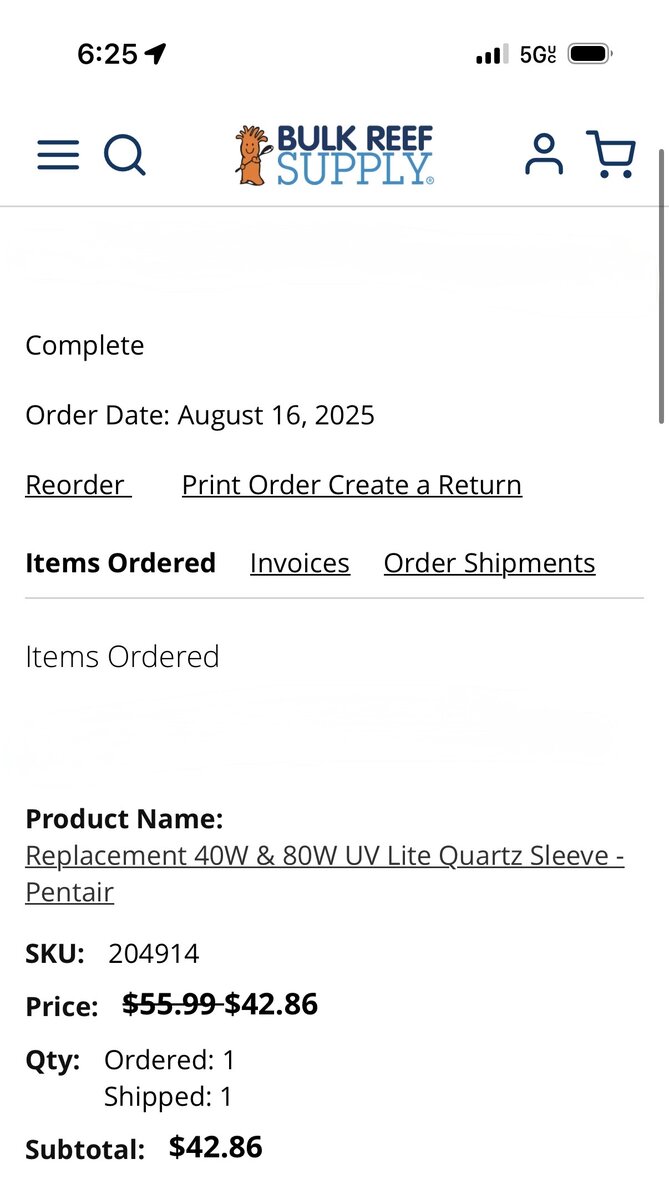
Task: Click the SKU number 204914
Action: click(154, 954)
